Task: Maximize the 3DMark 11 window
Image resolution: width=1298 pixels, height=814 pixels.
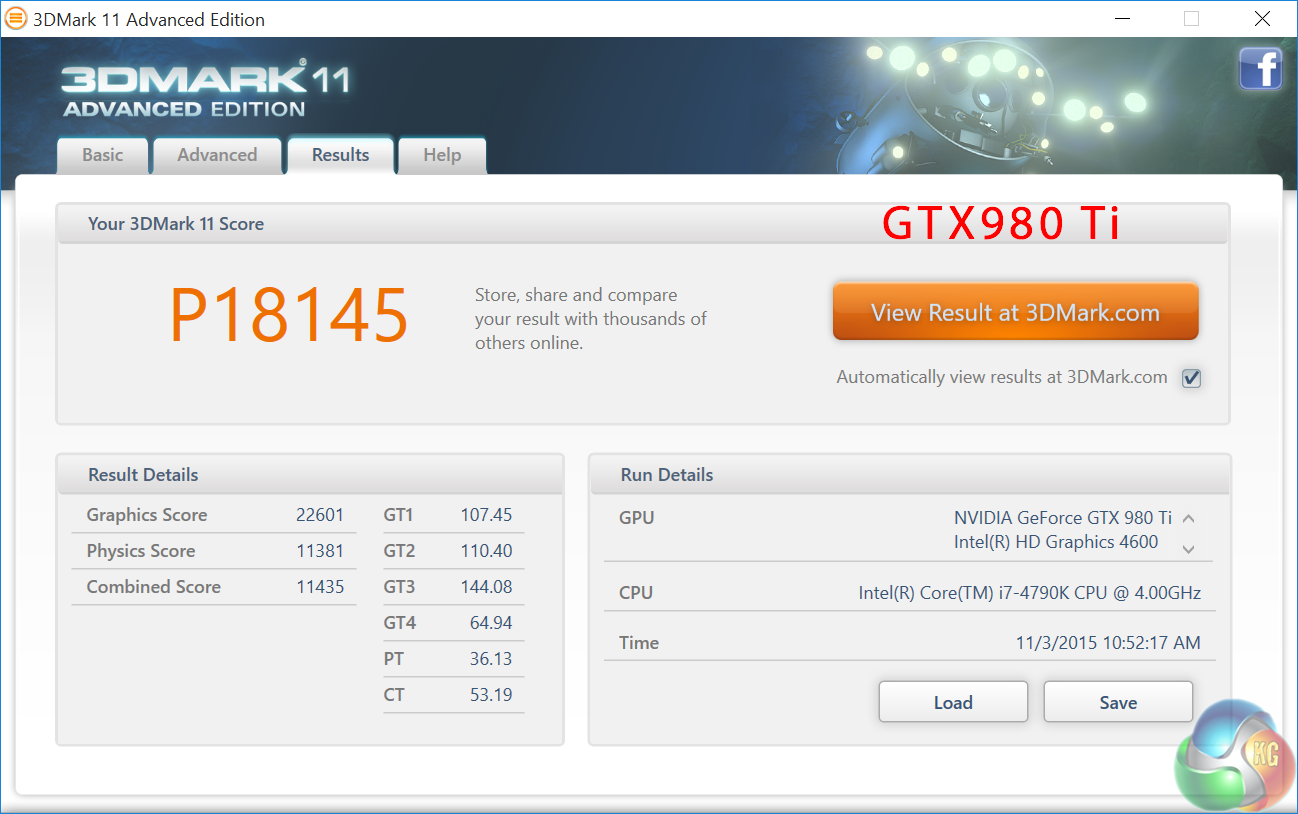Action: pyautogui.click(x=1191, y=19)
